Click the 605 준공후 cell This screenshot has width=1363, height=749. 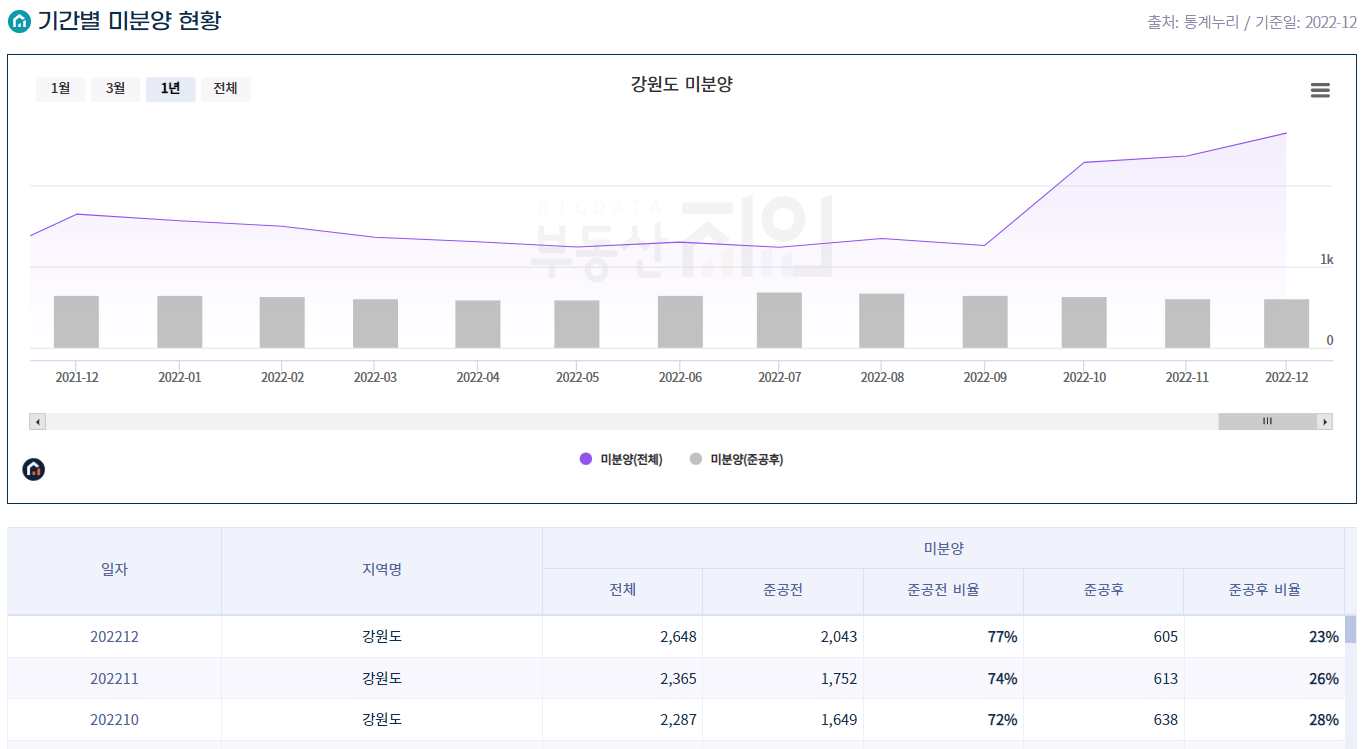(x=1104, y=636)
